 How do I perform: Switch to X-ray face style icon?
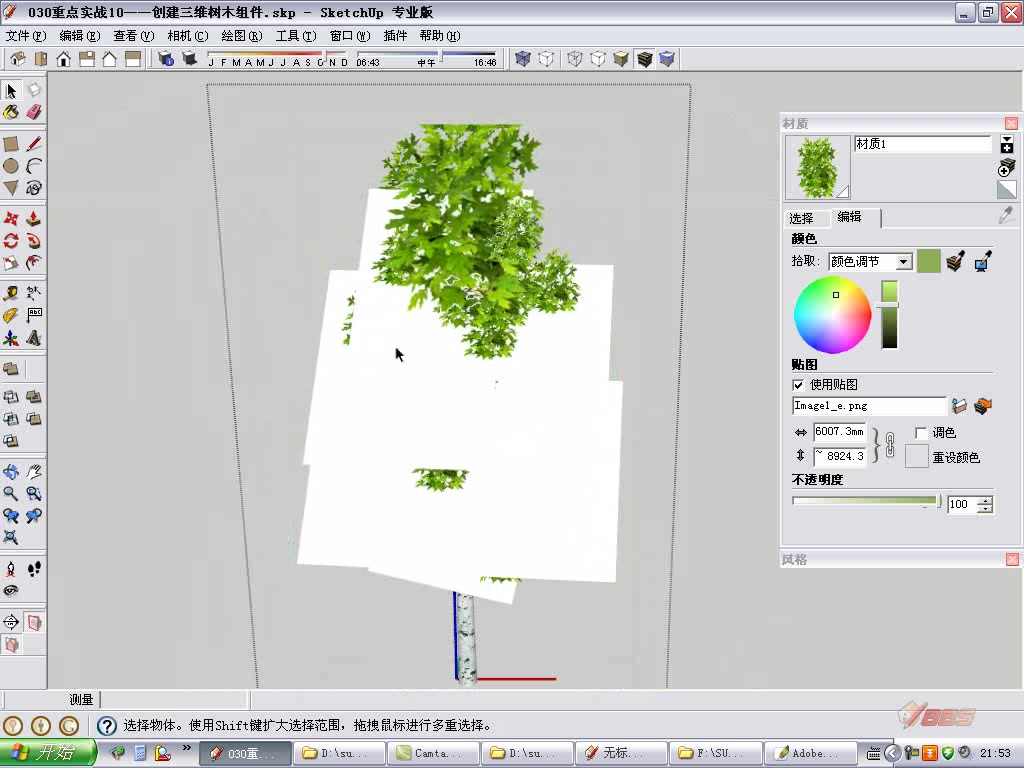pyautogui.click(x=522, y=59)
